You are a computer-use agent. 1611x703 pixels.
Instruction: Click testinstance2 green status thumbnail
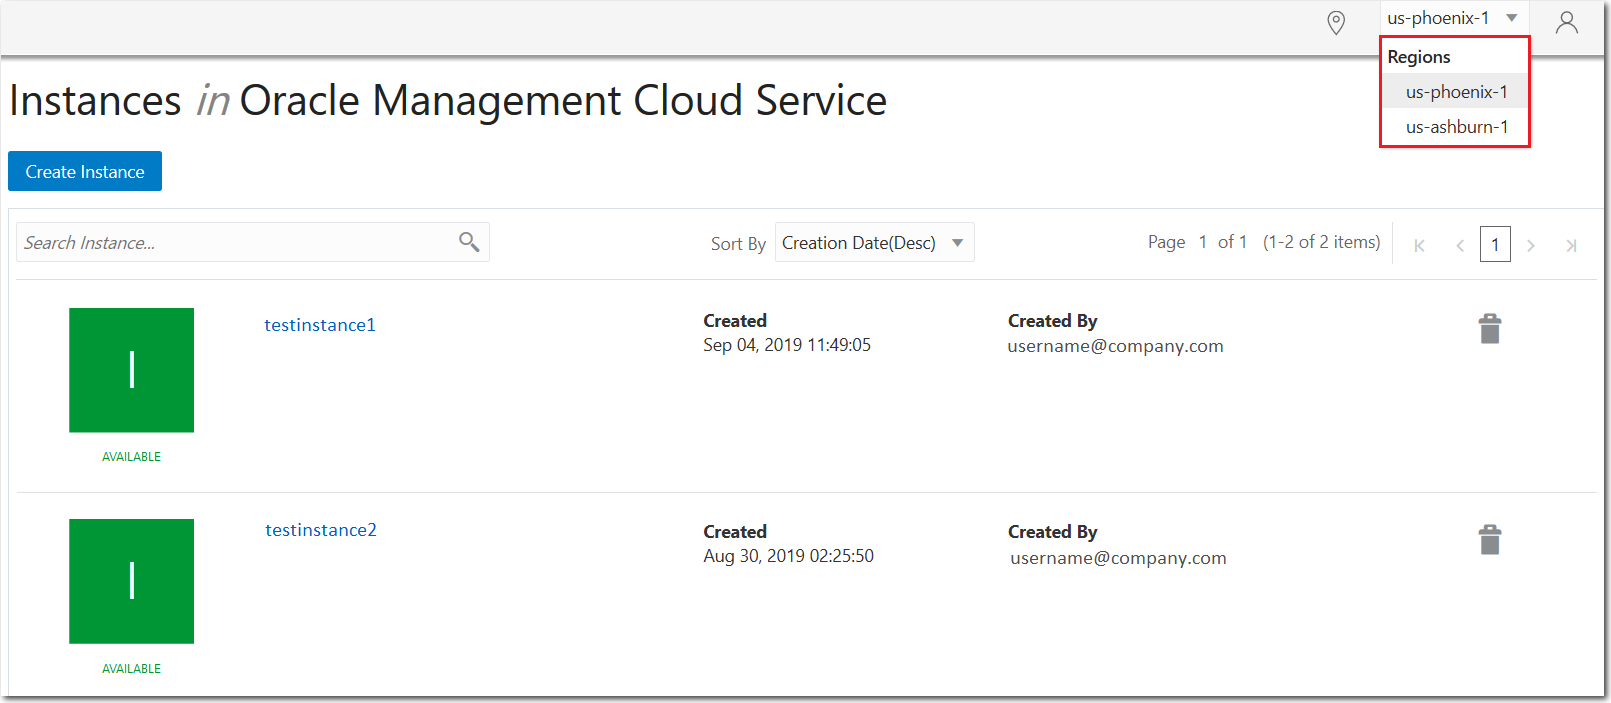(x=131, y=581)
